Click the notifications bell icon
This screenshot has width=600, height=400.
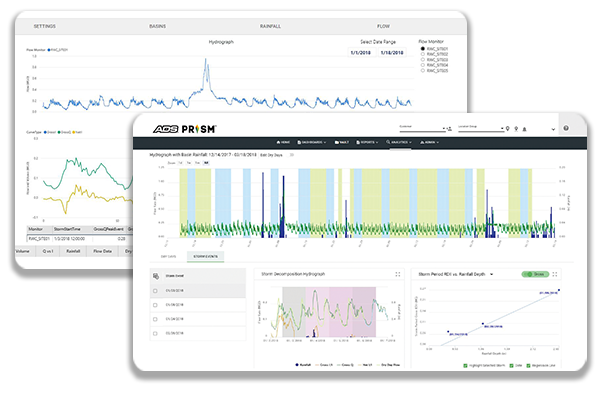(x=525, y=129)
